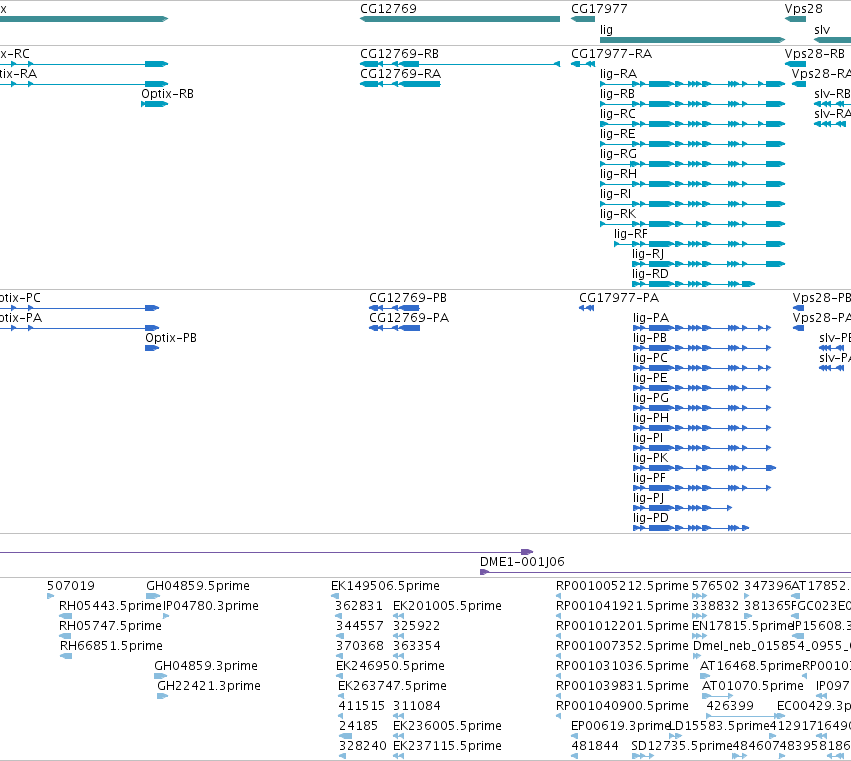851x761 pixels.
Task: Select the lig-RB transcript
Action: tap(617, 94)
